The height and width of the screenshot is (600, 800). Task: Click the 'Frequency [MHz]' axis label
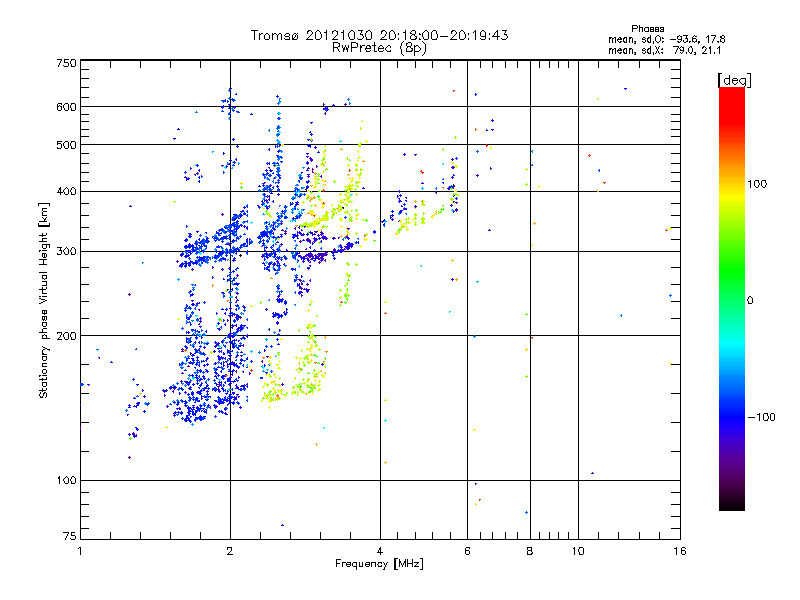tap(379, 564)
